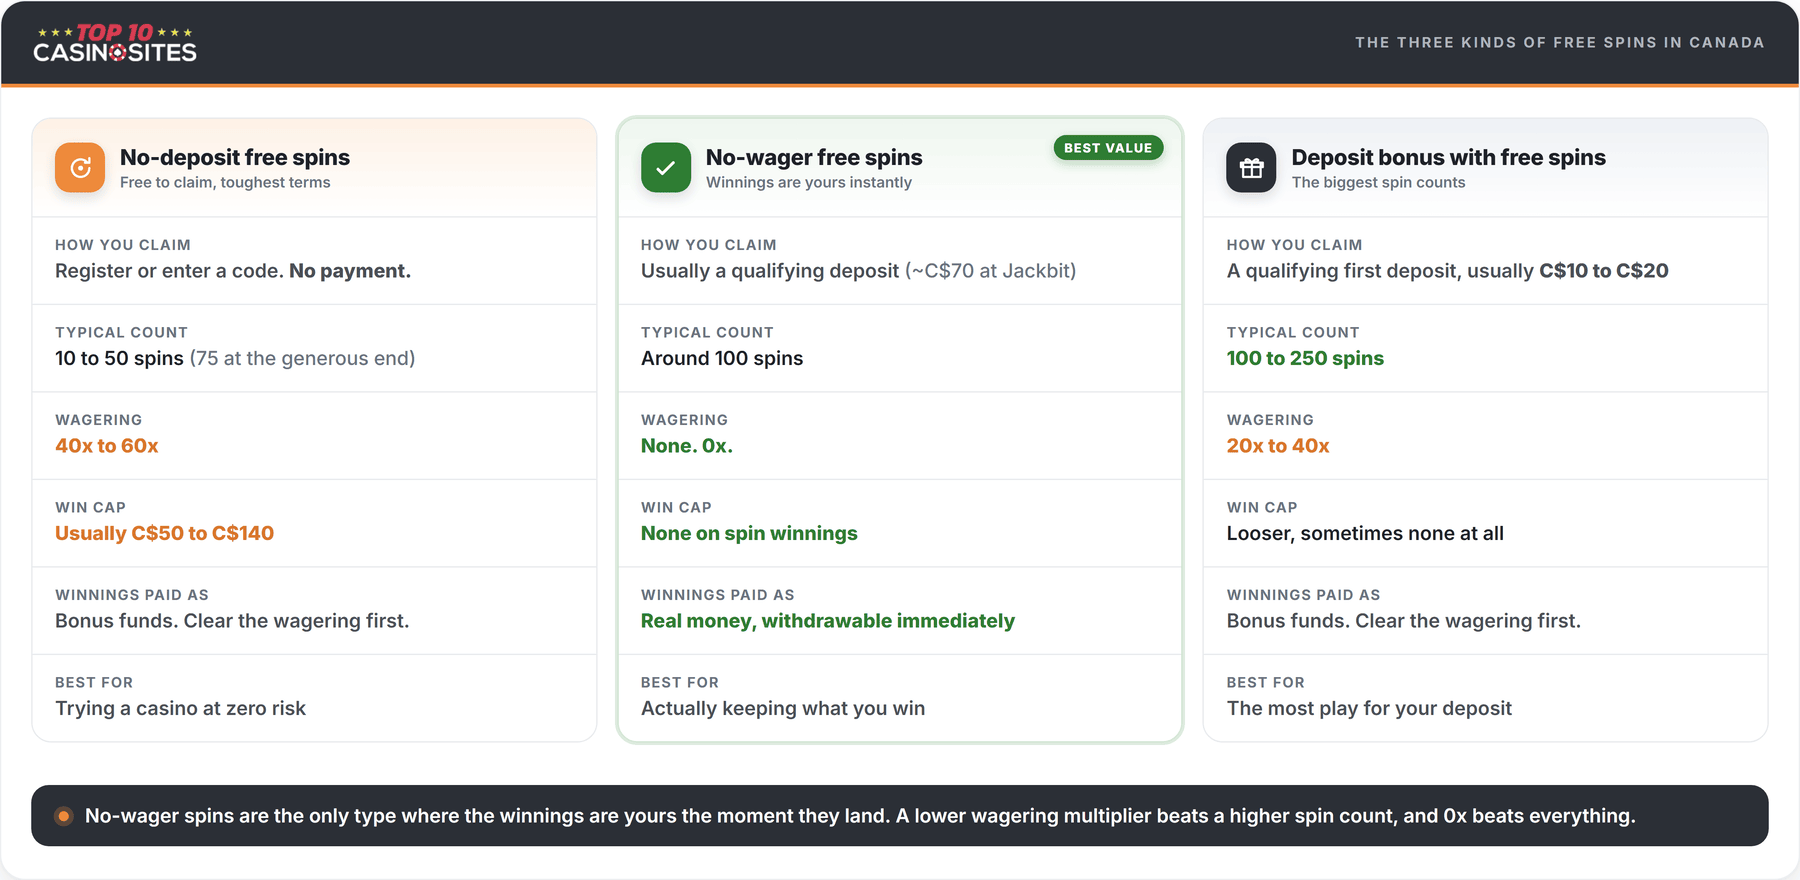
Task: Click the None. 0x. wagering value
Action: pos(687,446)
